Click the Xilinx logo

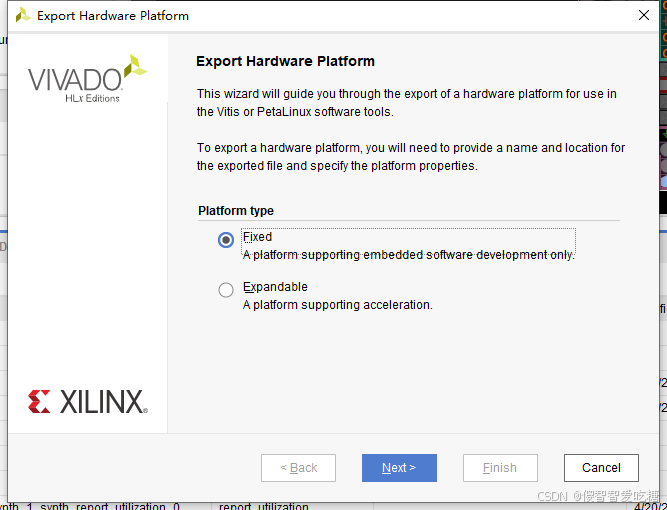tap(88, 402)
